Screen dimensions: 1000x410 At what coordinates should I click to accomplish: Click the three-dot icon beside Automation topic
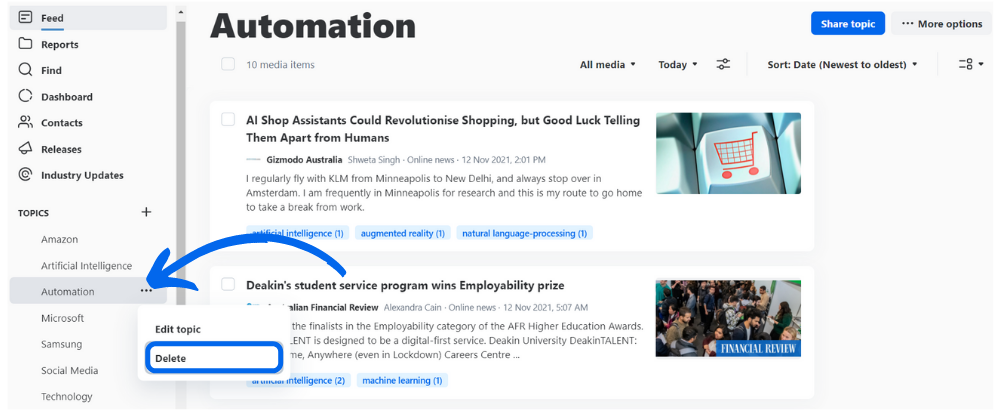point(146,291)
